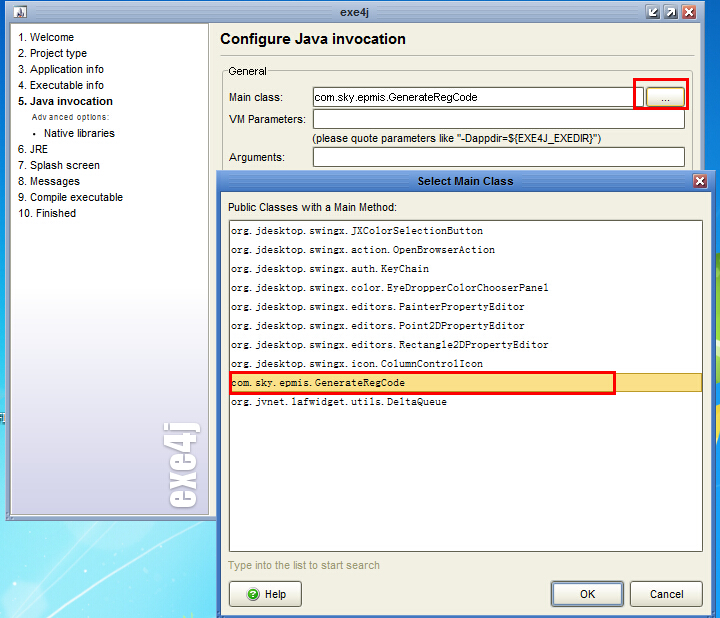Select org.jvnet.lafwidget.utils.DeltaQueue class
This screenshot has height=618, width=720.
(x=338, y=402)
